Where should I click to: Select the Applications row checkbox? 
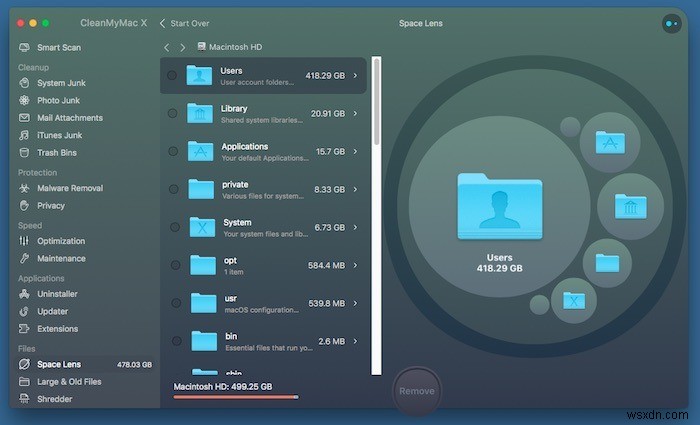tap(173, 151)
